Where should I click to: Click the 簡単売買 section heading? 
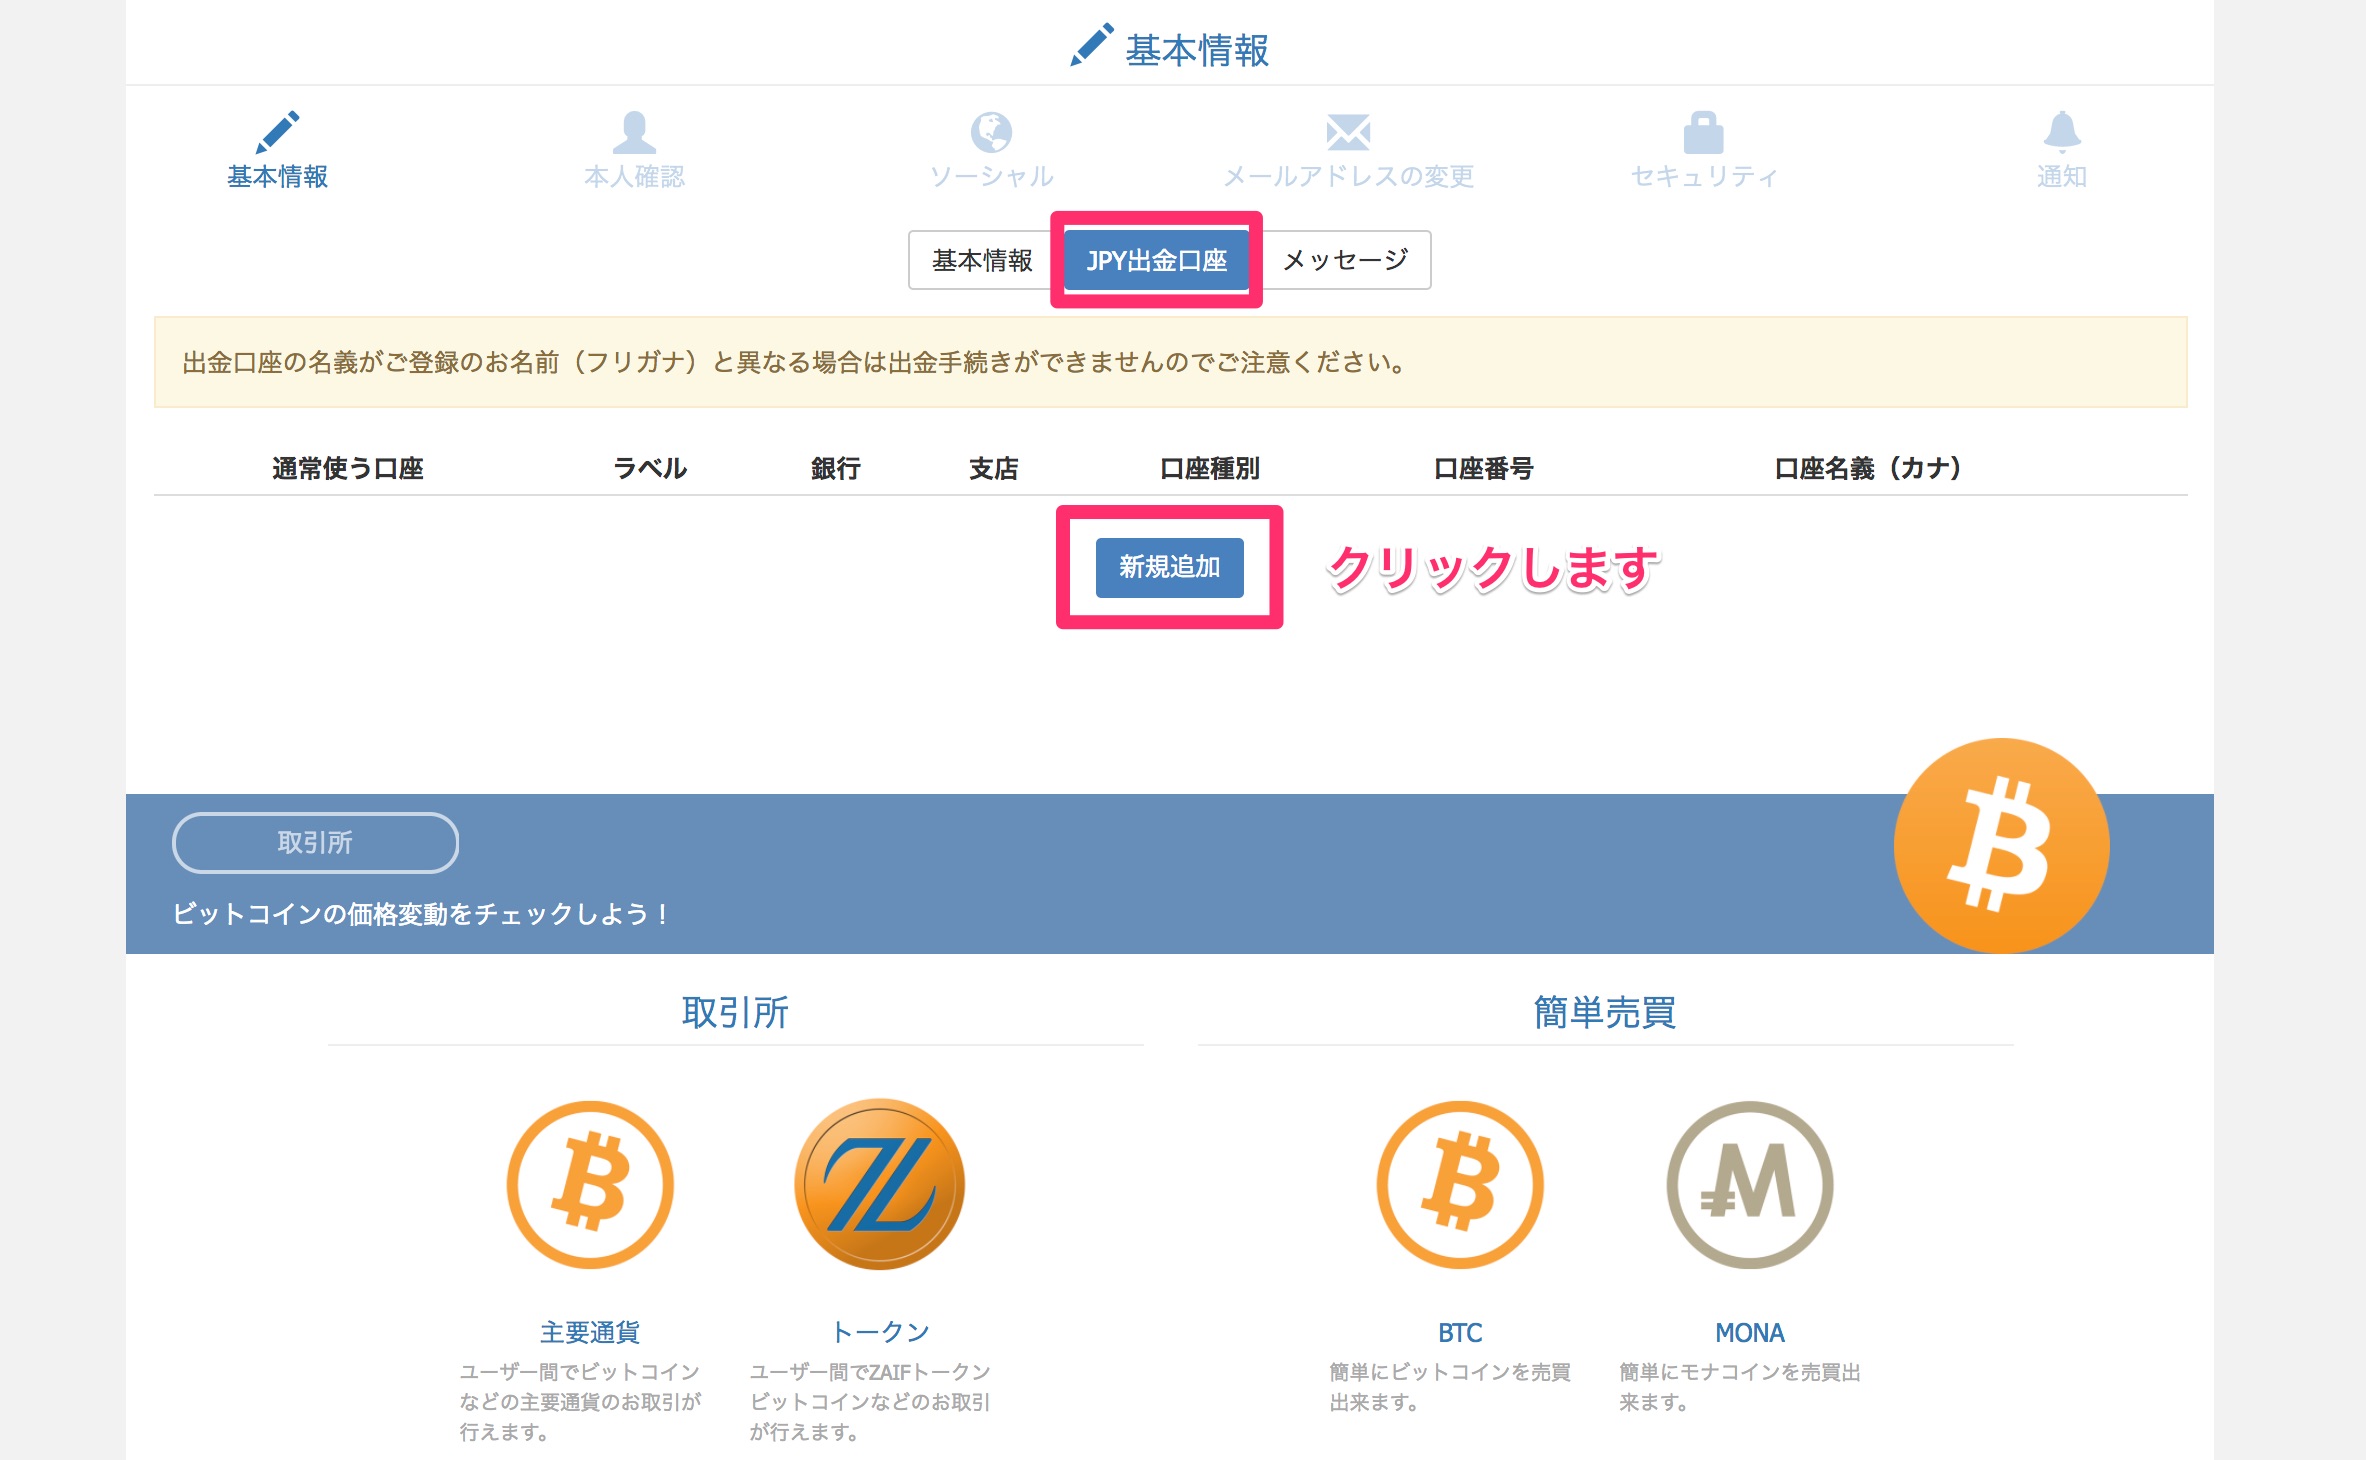point(1605,1013)
